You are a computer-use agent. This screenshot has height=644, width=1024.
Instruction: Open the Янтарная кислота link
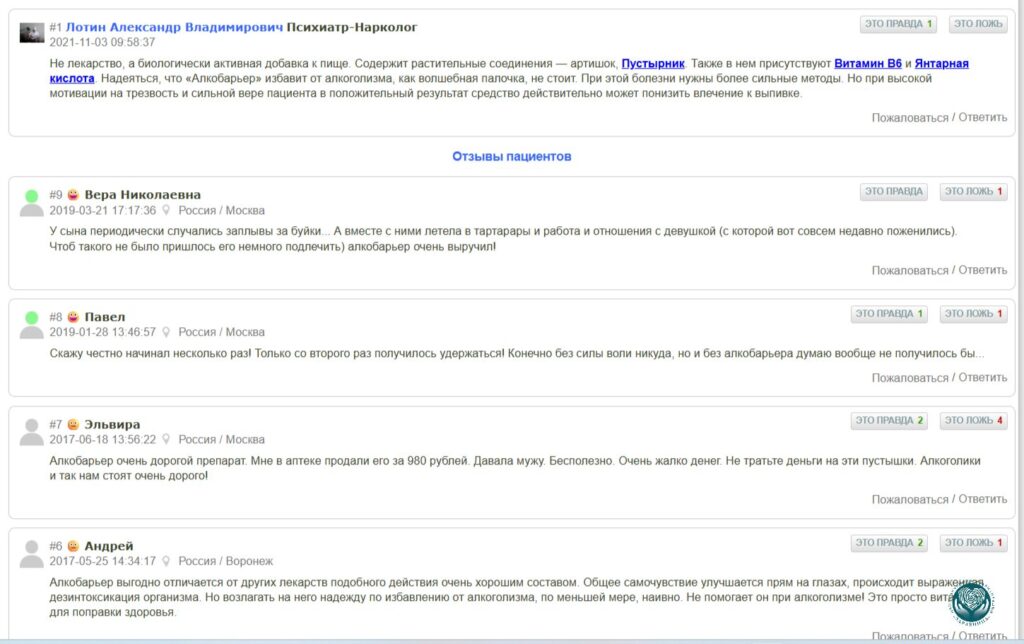pos(941,63)
